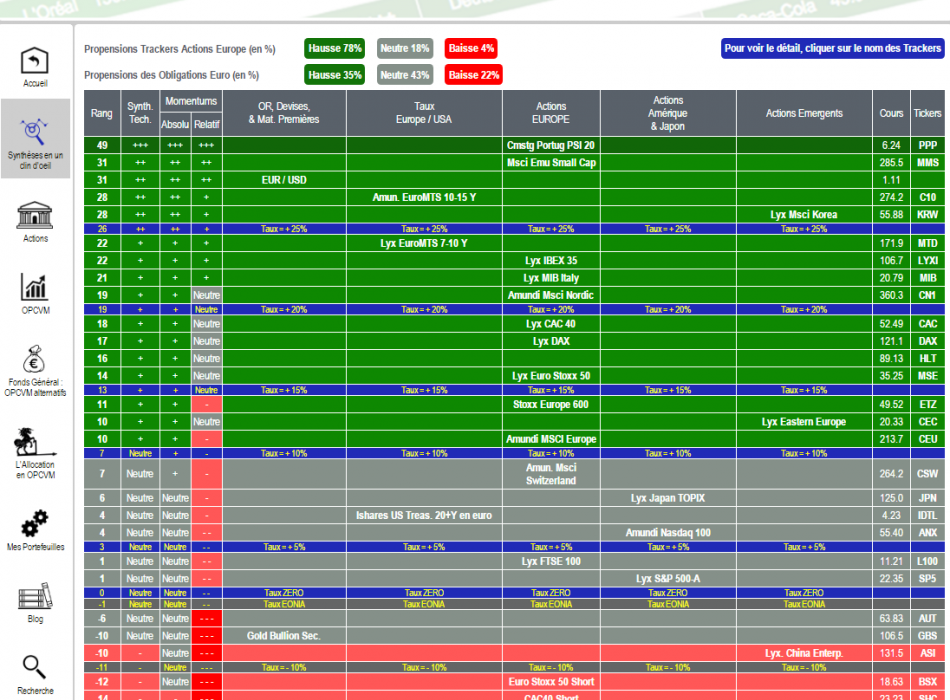The image size is (950, 700).
Task: Open Lyx EuroMTS 7-10 Y tracker
Action: point(424,243)
